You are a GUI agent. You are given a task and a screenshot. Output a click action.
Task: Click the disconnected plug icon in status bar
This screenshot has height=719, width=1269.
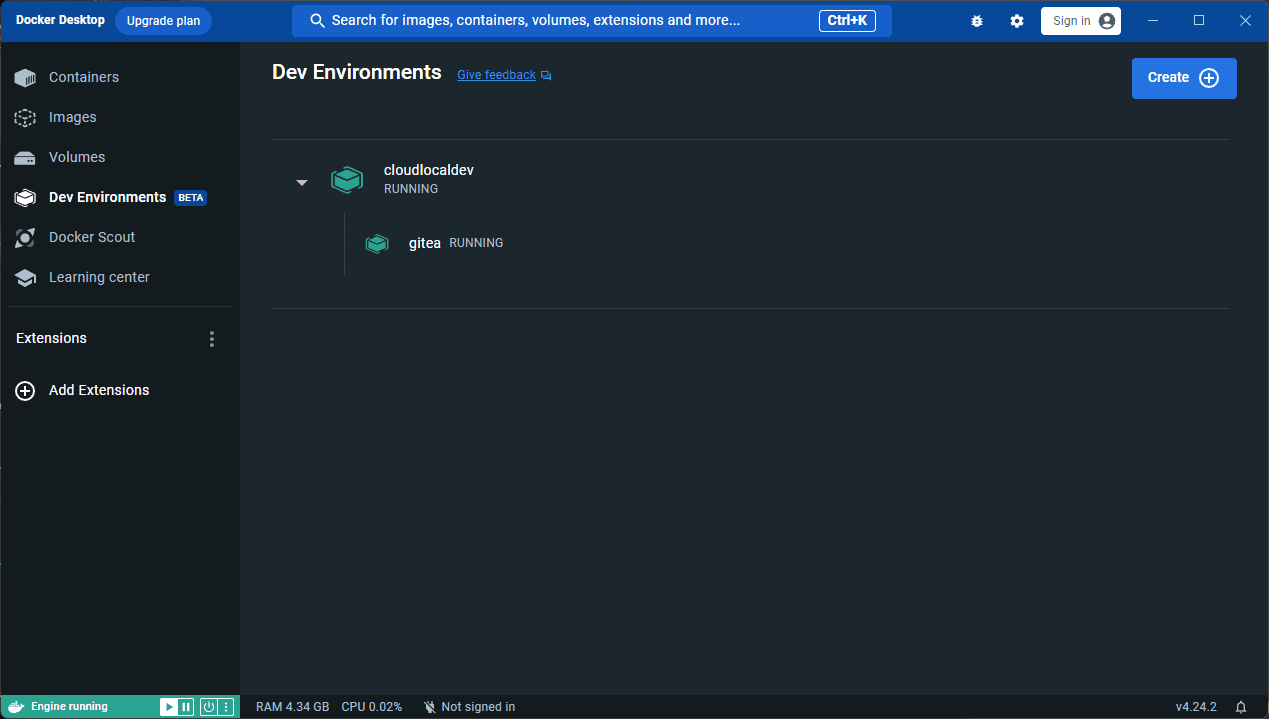(x=430, y=707)
